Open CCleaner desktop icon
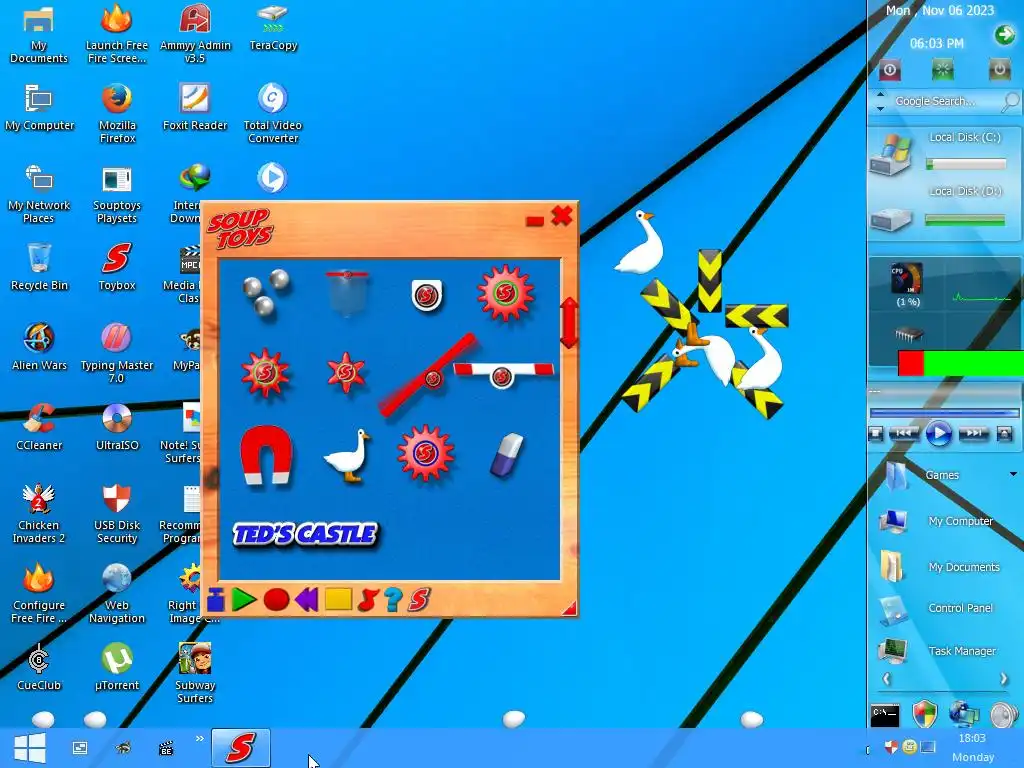 (x=39, y=426)
